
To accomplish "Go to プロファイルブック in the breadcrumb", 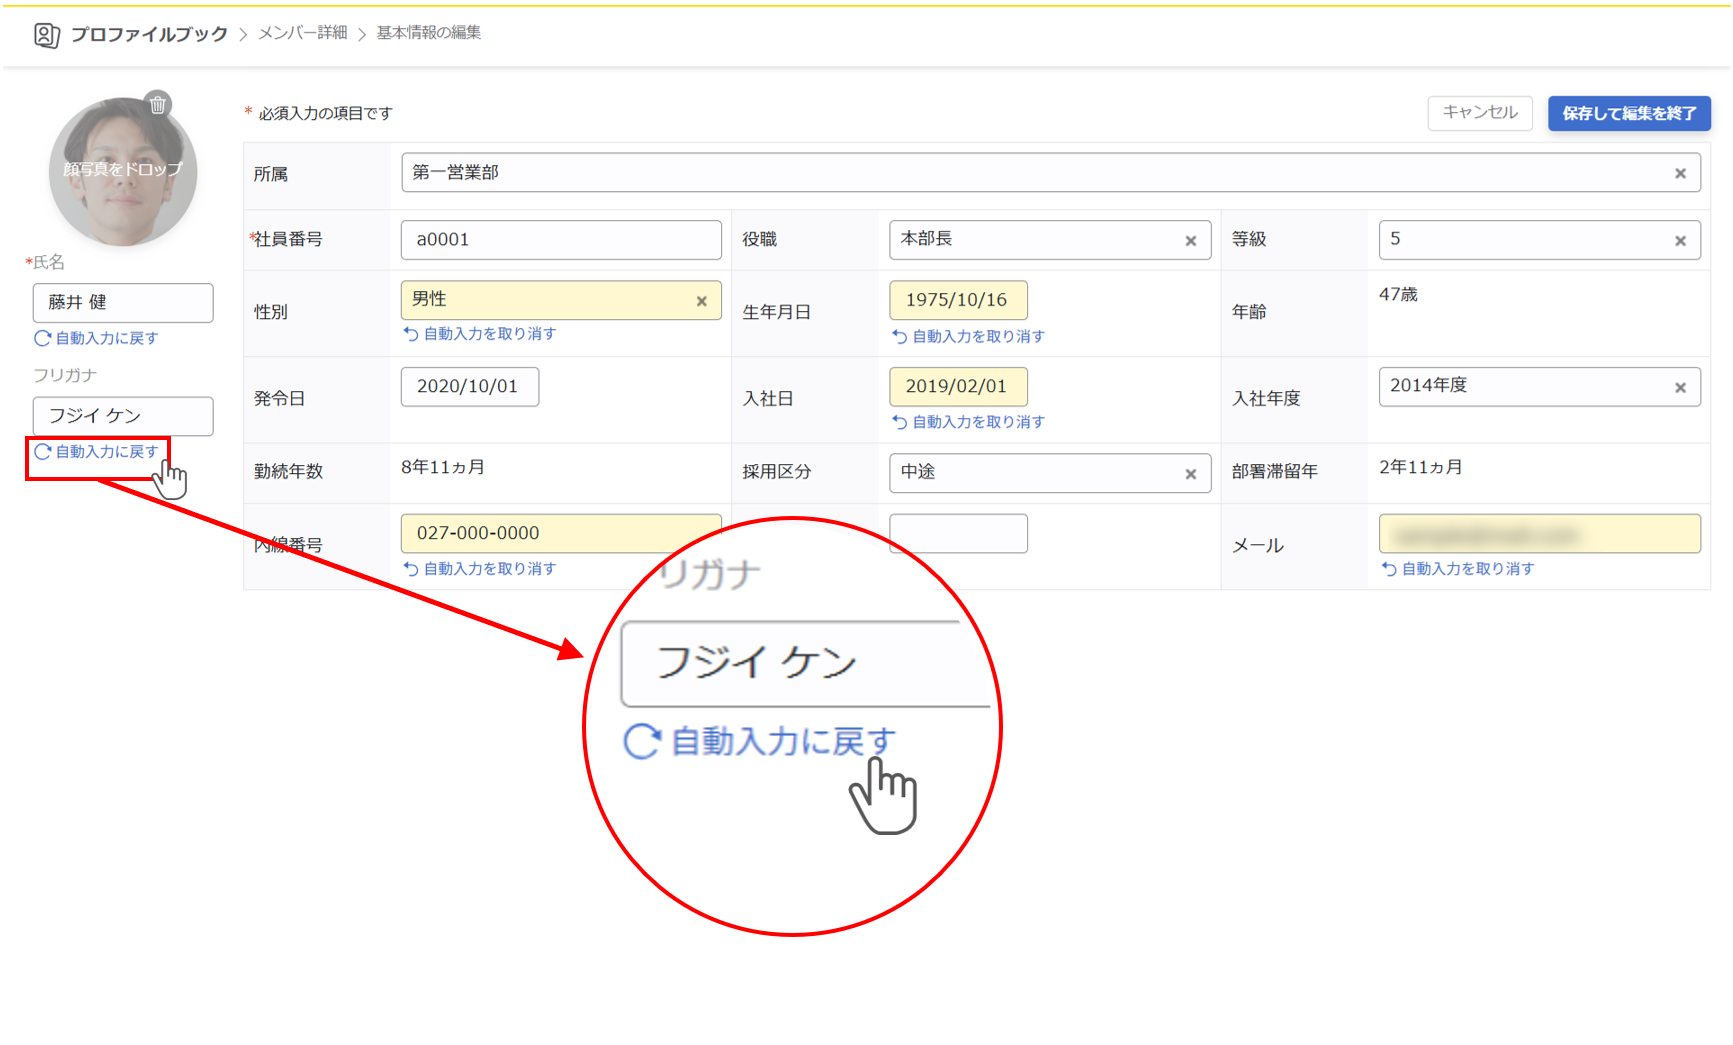I will 149,34.
